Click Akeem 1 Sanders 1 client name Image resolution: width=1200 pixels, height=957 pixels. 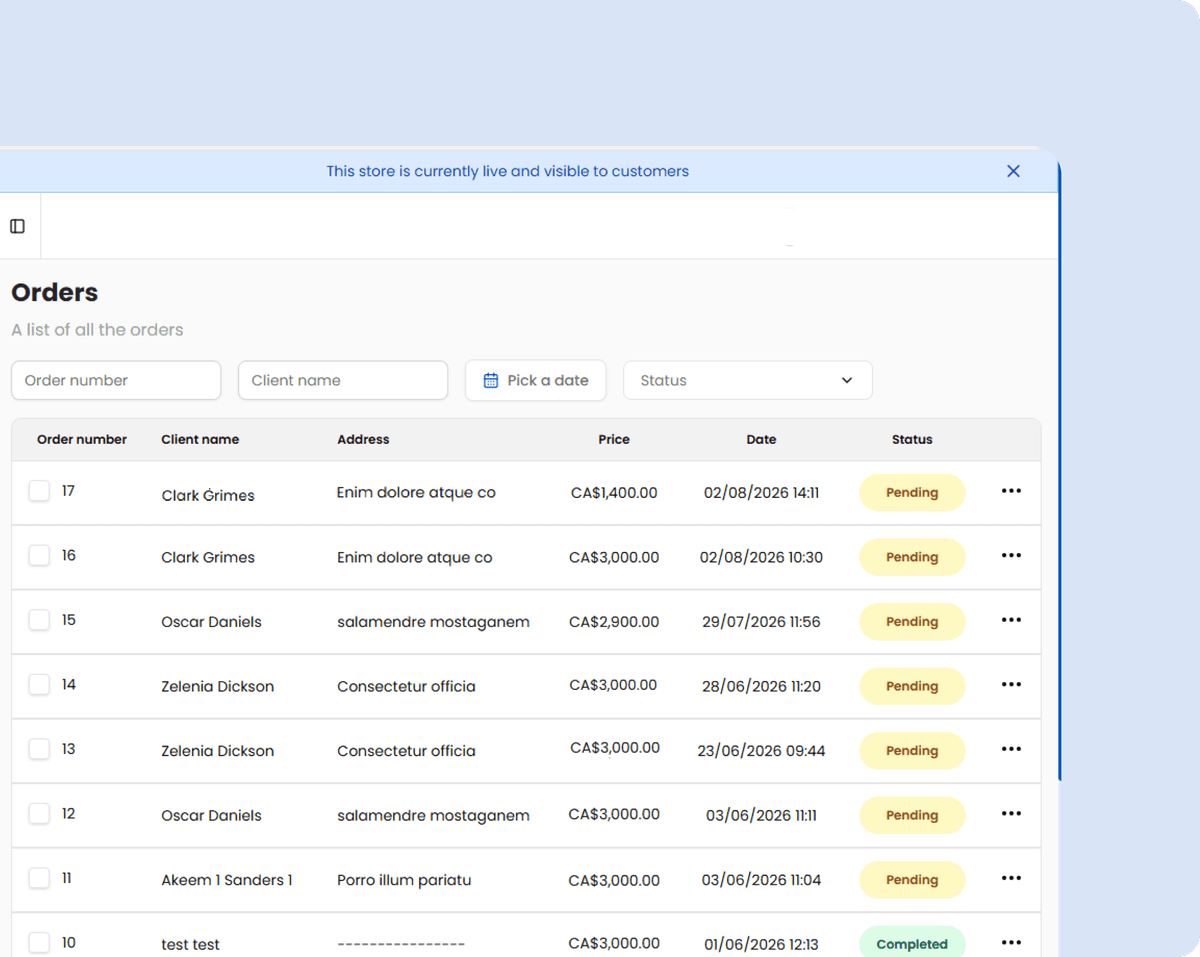[227, 880]
